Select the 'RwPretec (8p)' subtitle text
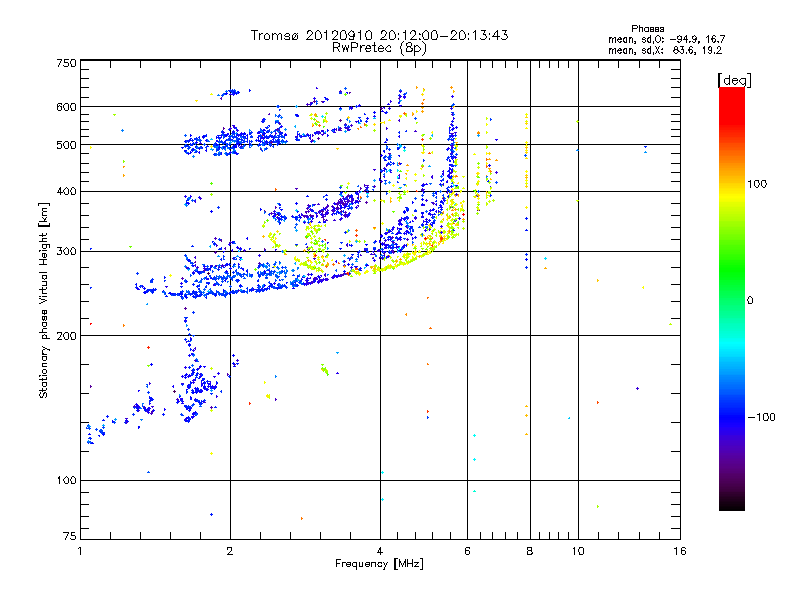 pos(379,48)
